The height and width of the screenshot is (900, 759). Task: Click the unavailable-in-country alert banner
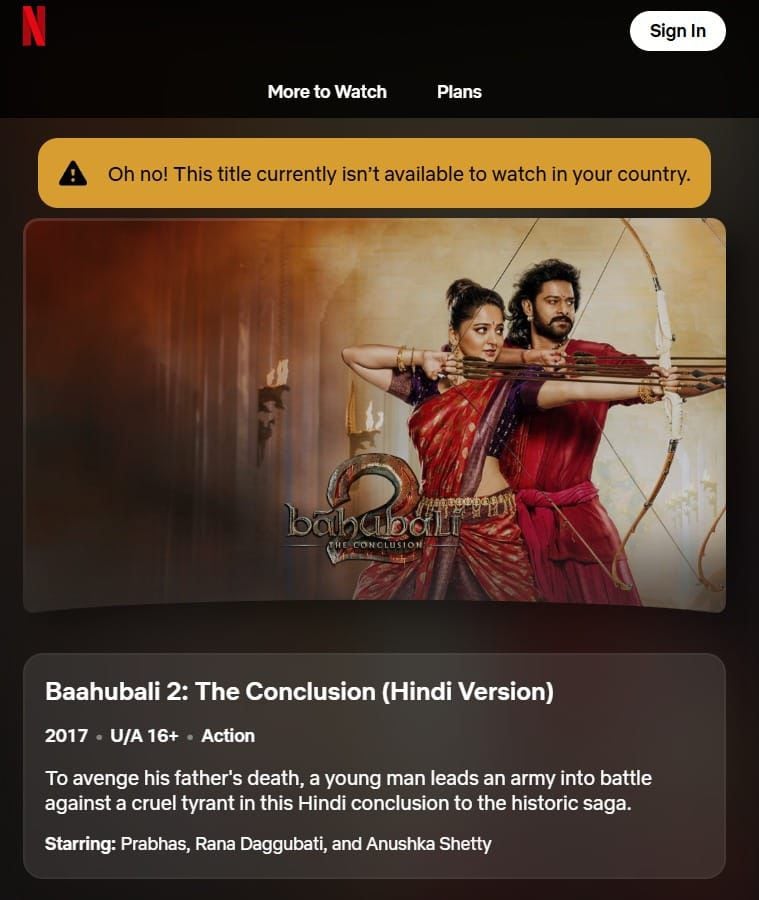(x=374, y=173)
